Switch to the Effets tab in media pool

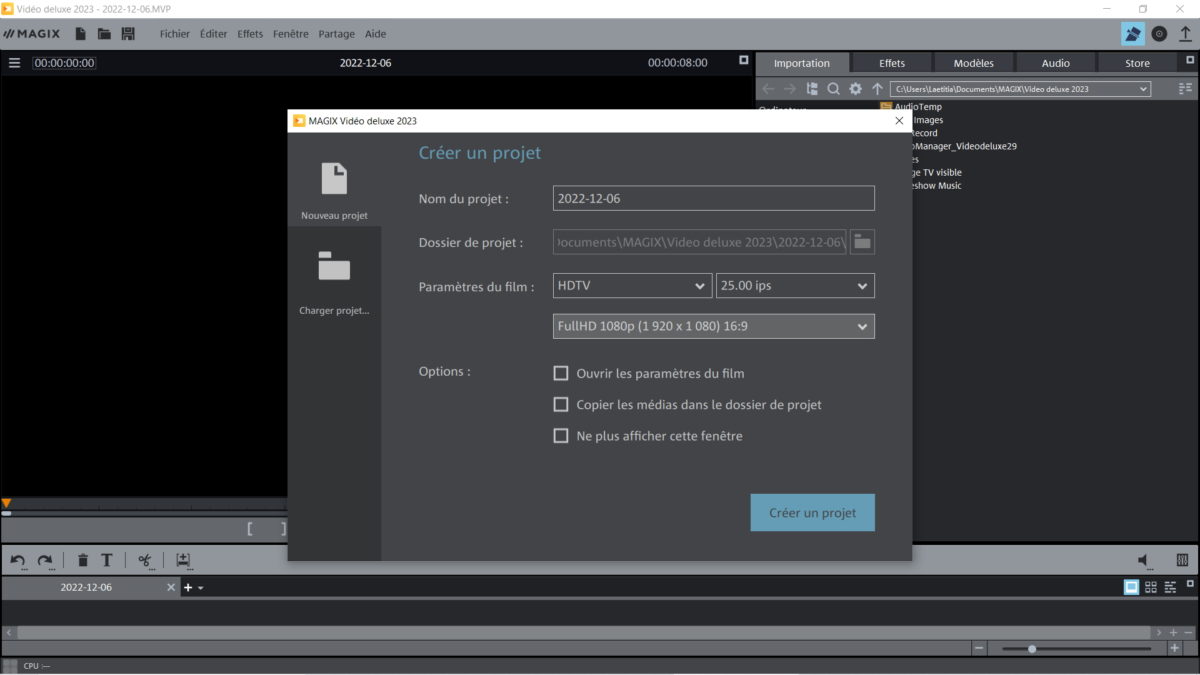click(892, 63)
